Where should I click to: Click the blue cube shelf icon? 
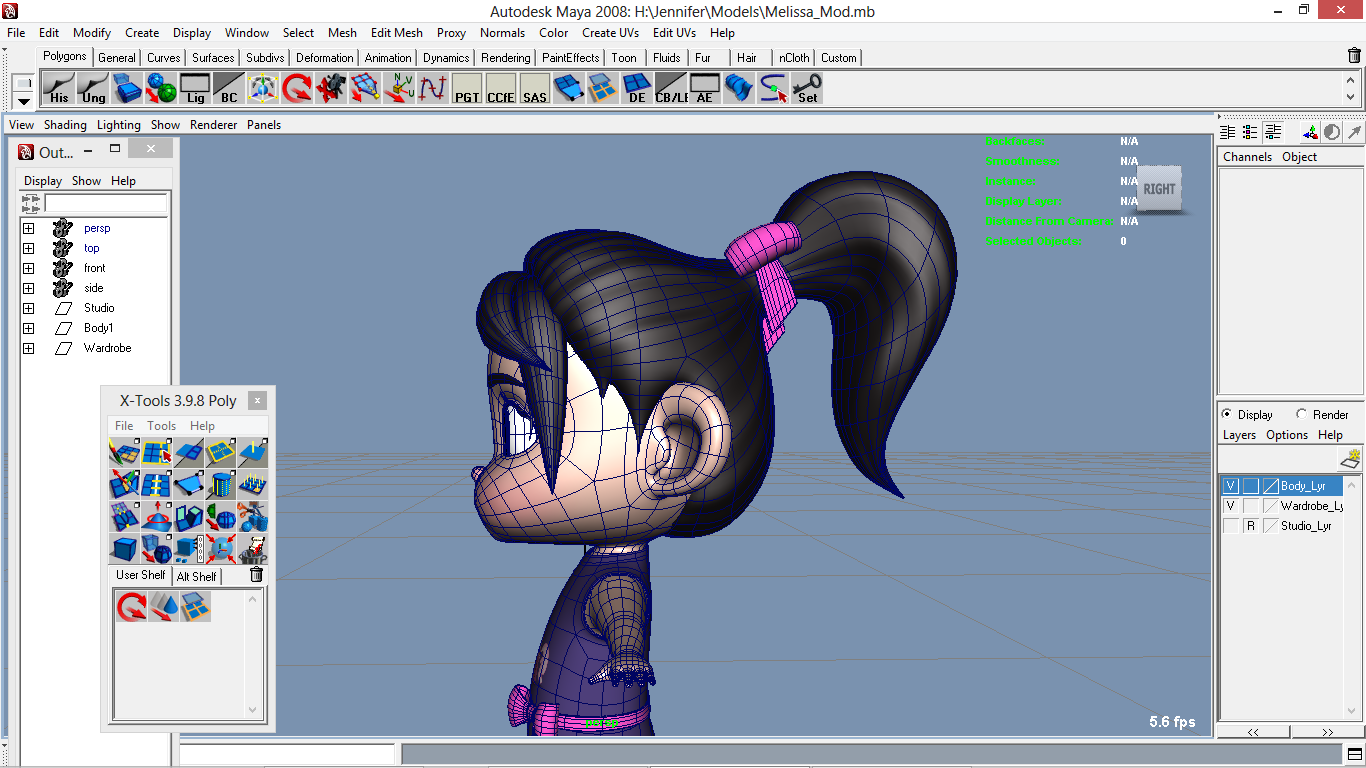point(127,89)
